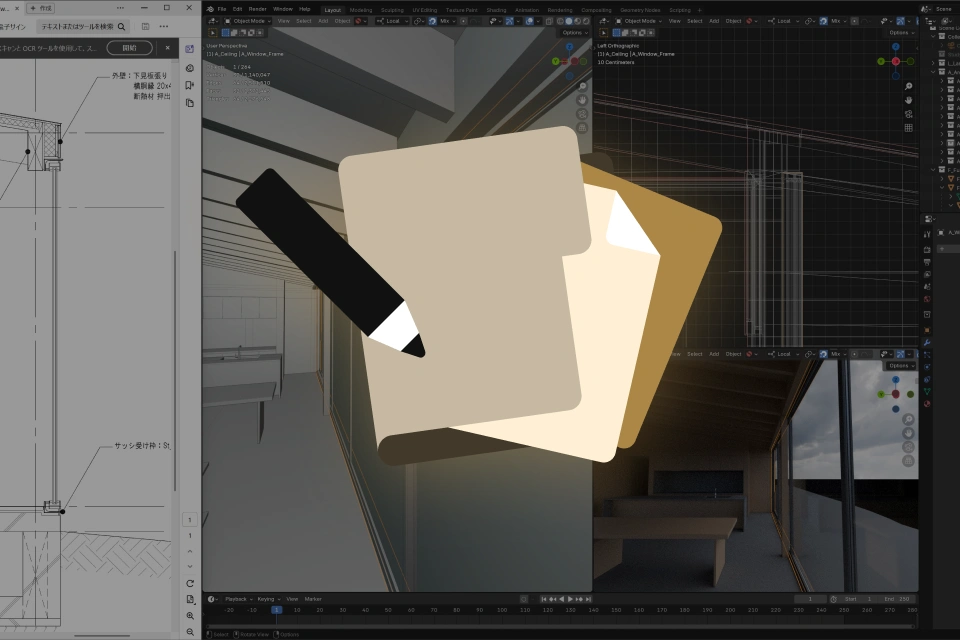Select Wireframe shading mode in main viewport header

pyautogui.click(x=560, y=21)
